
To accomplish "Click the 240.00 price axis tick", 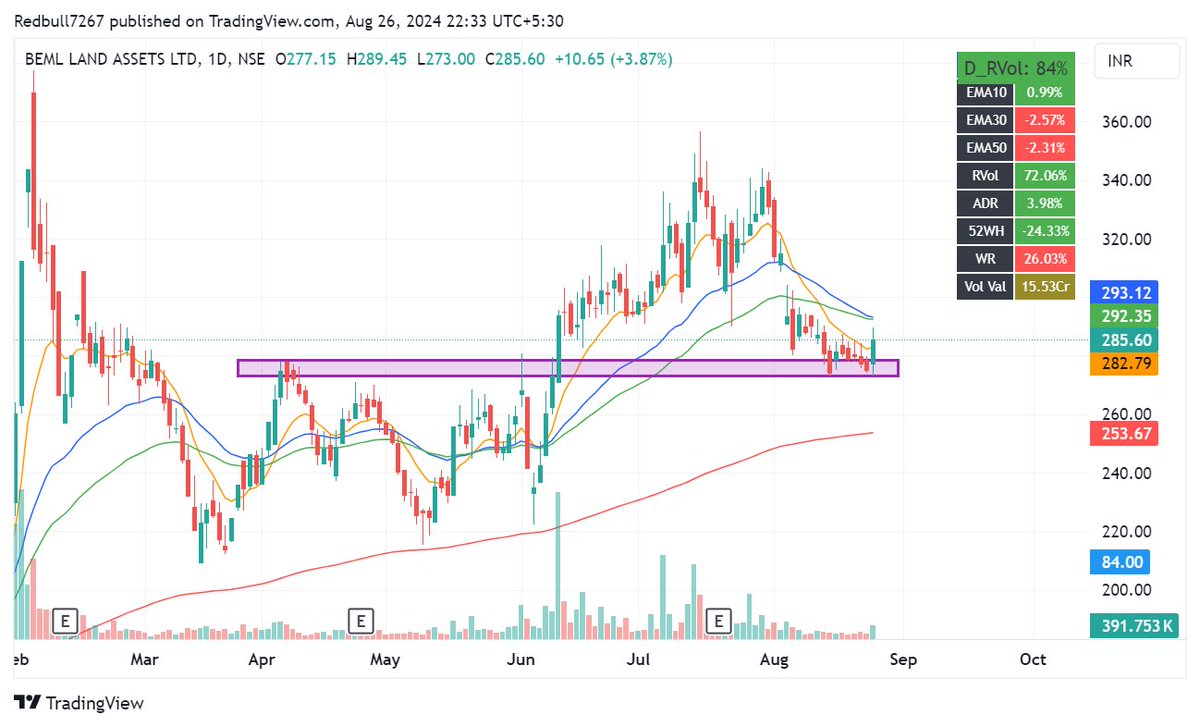I will tap(1126, 474).
